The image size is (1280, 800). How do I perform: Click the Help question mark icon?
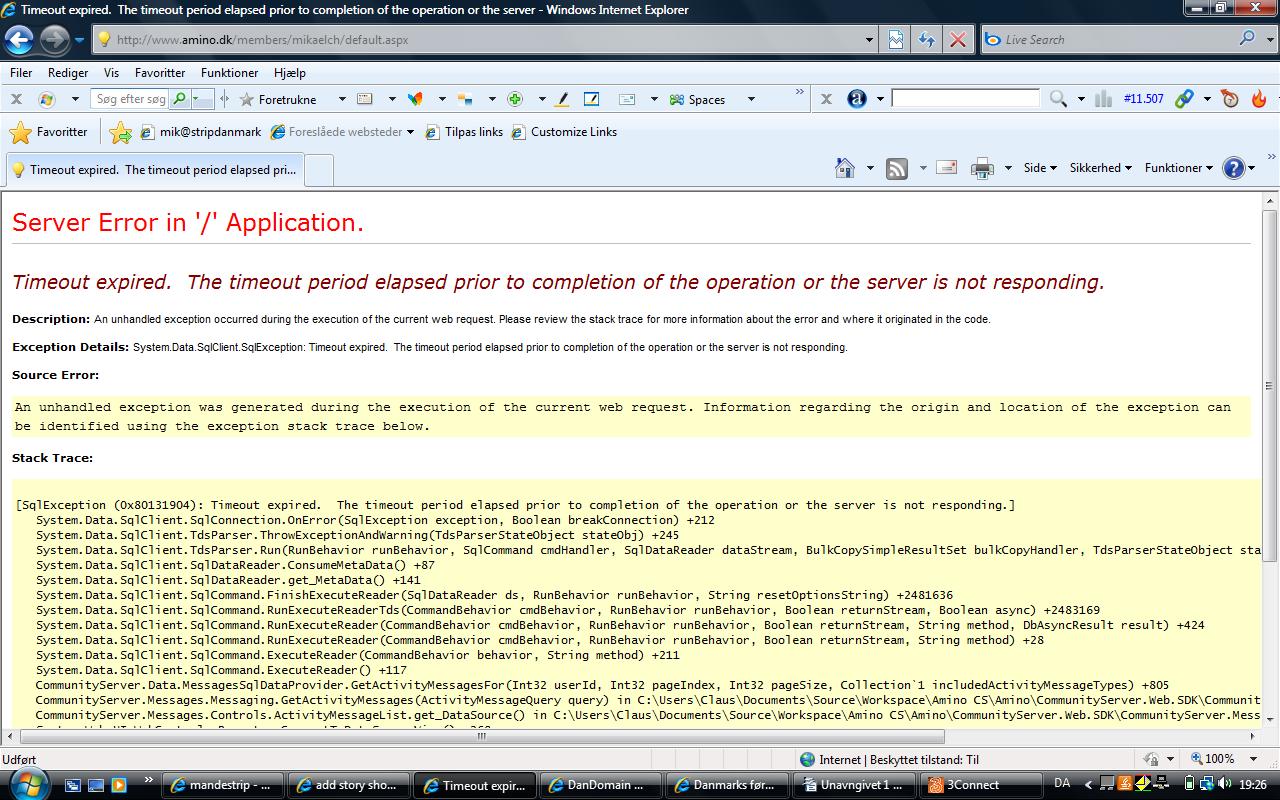1234,168
